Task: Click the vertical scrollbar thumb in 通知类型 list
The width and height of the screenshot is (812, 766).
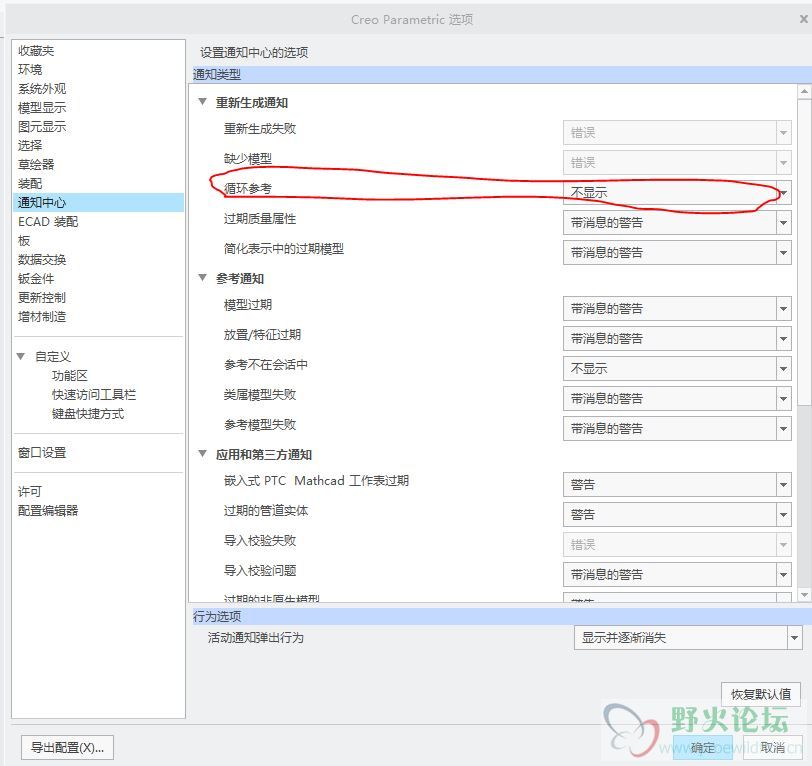Action: (804, 251)
